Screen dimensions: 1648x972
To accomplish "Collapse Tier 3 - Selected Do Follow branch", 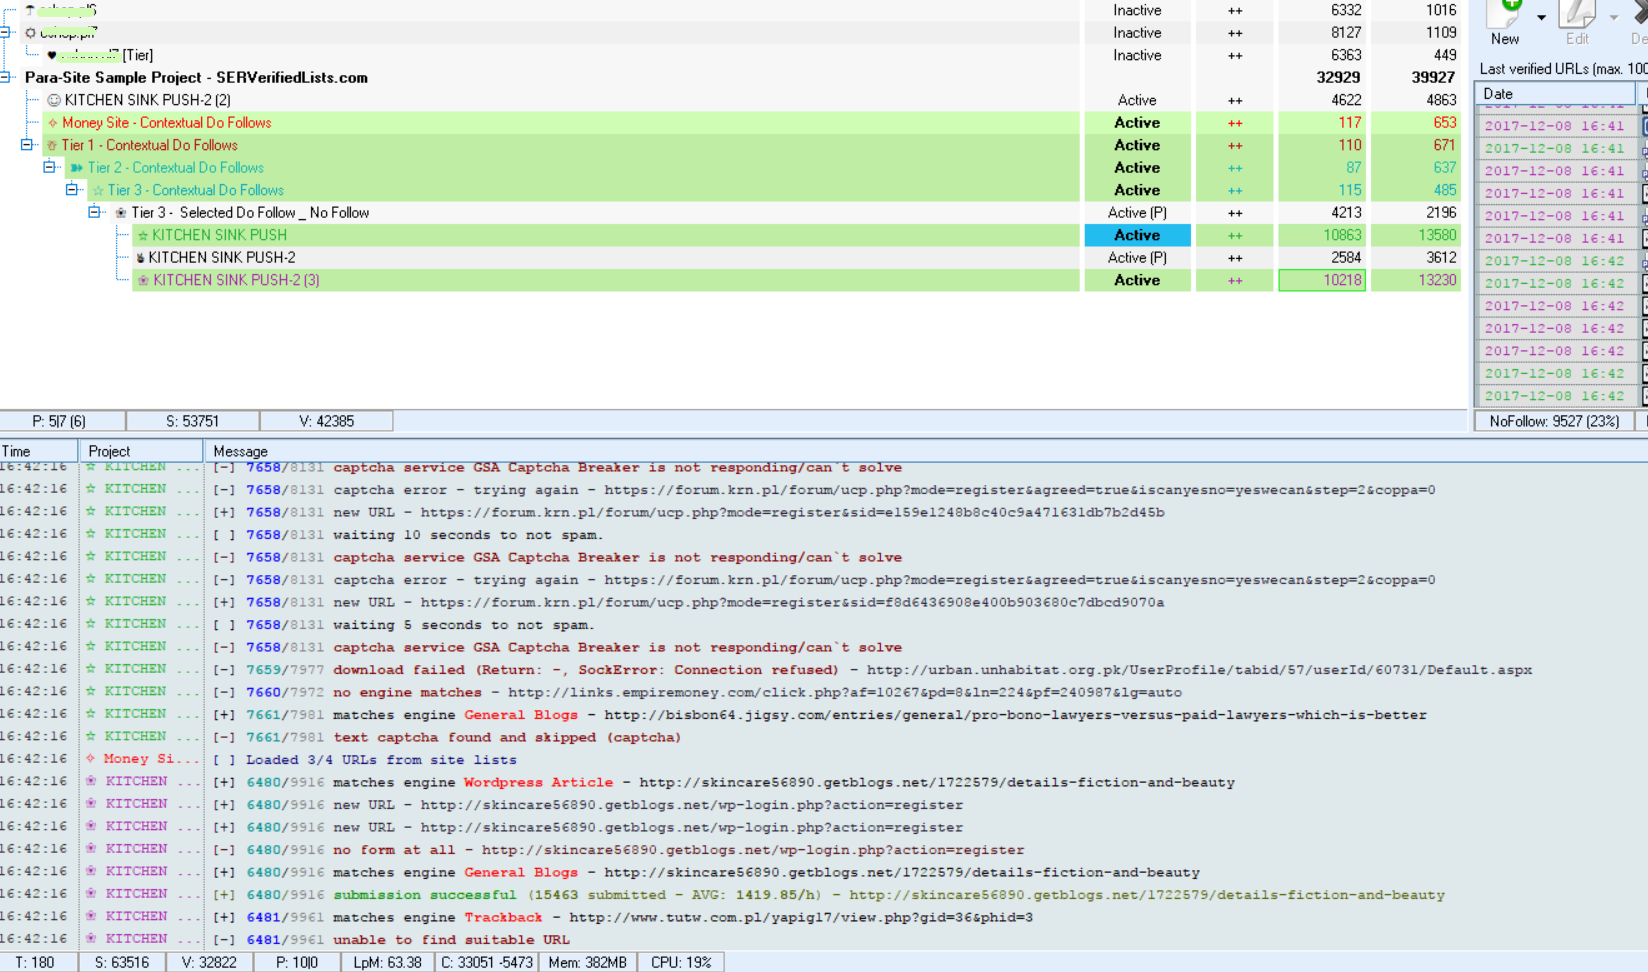I will click(x=95, y=212).
